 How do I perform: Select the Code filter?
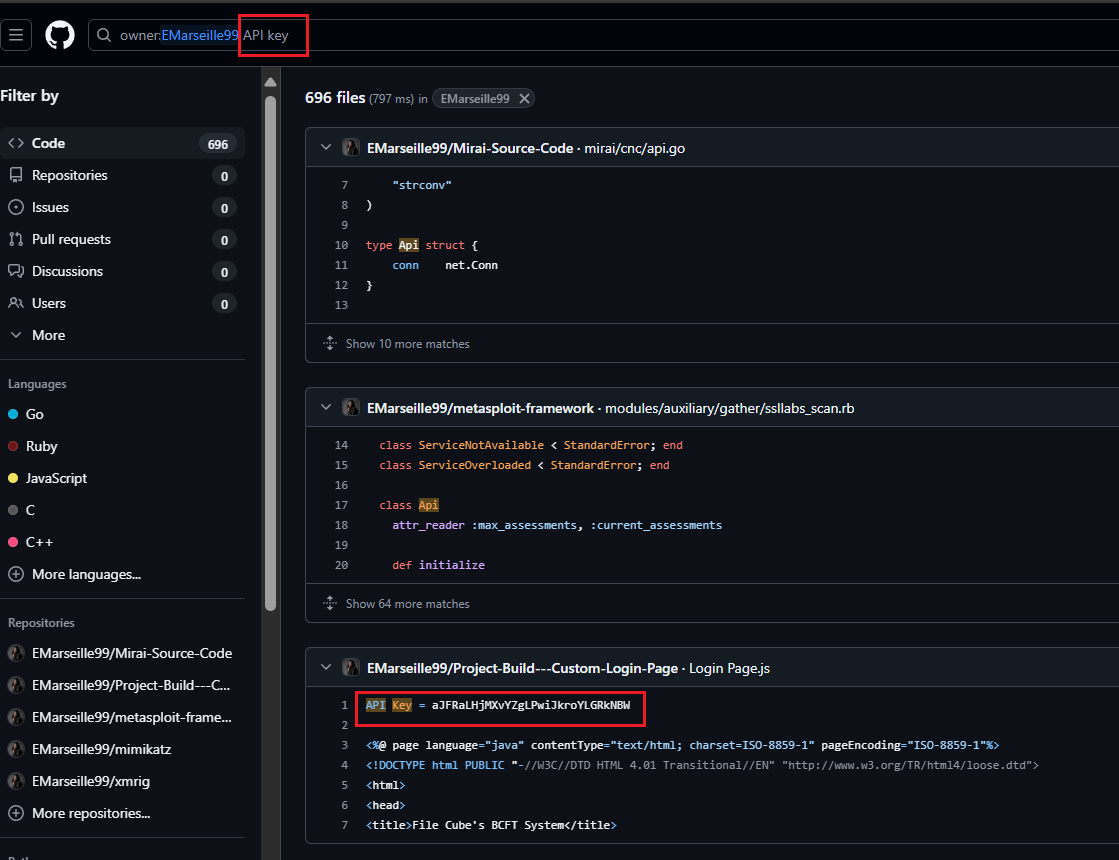point(122,143)
